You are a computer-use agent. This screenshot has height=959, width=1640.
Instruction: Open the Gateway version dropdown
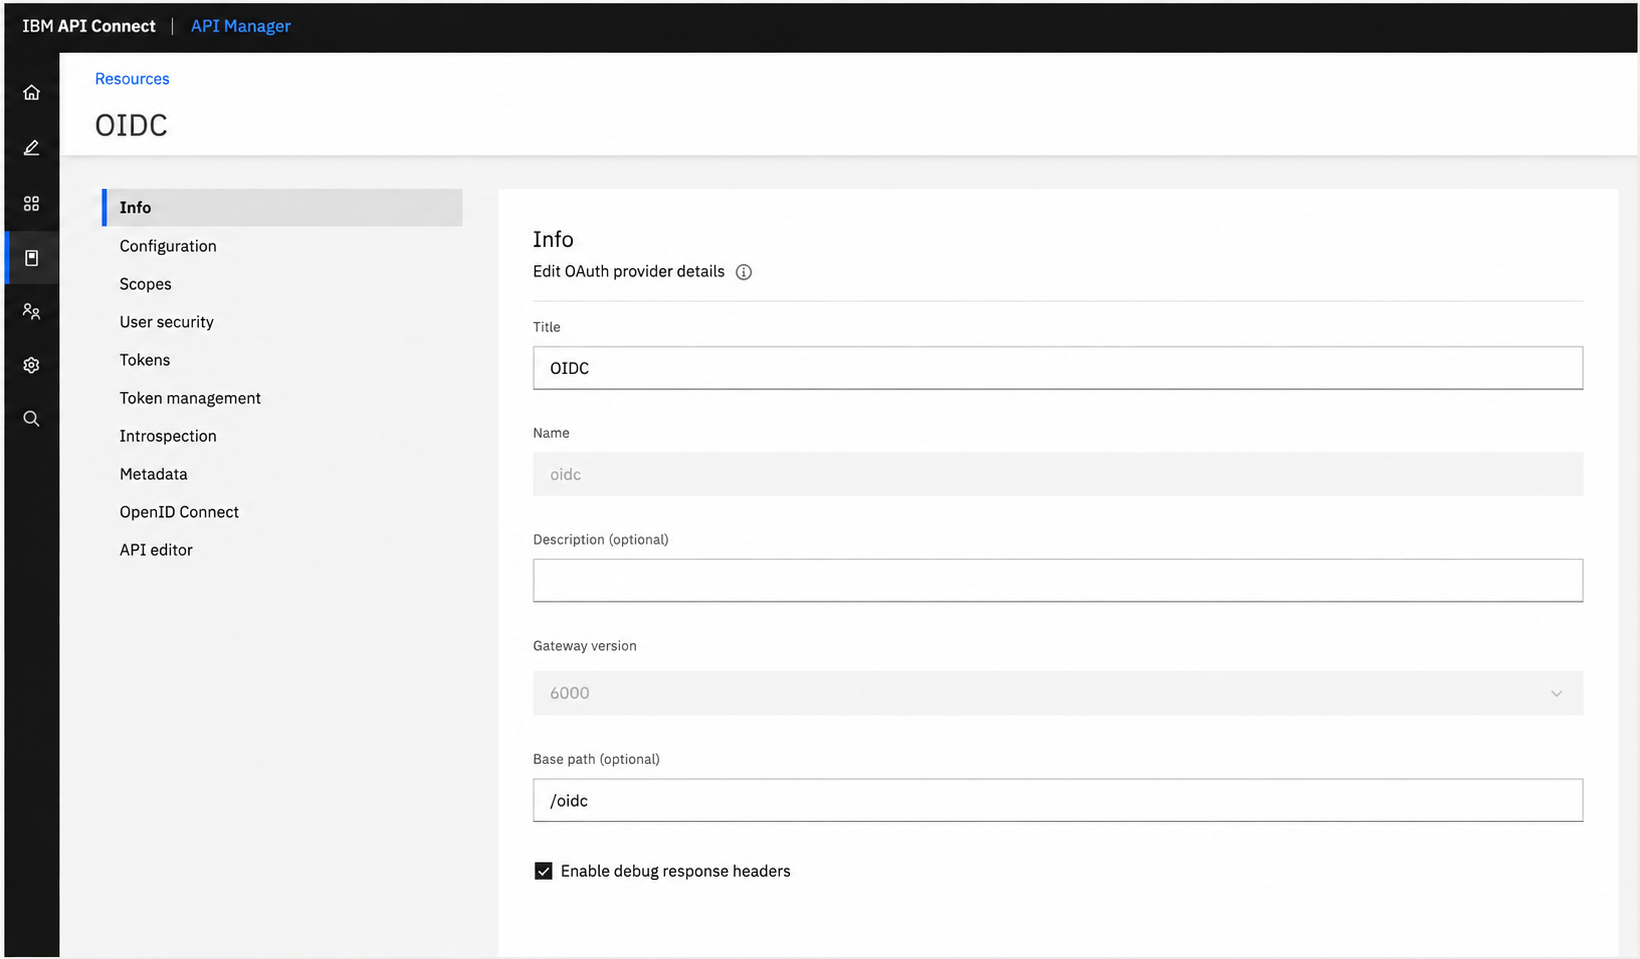[x=1058, y=693]
